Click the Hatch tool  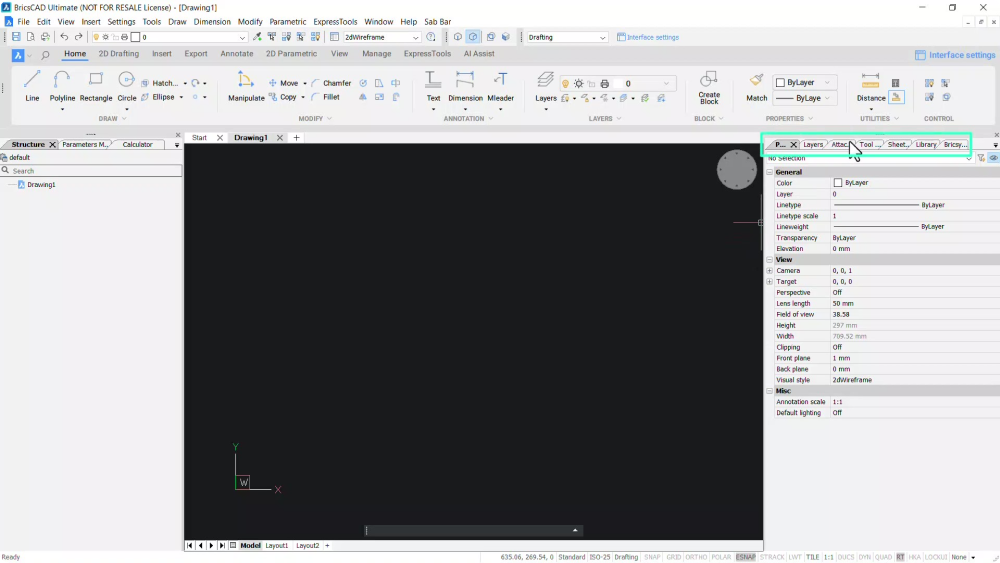click(x=159, y=83)
